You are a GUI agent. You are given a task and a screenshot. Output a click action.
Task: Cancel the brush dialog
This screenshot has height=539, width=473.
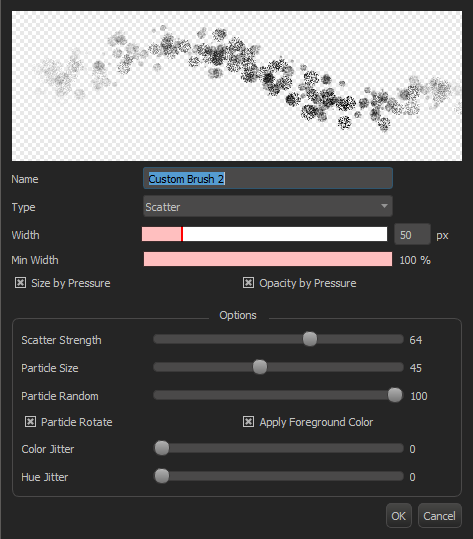tap(439, 516)
